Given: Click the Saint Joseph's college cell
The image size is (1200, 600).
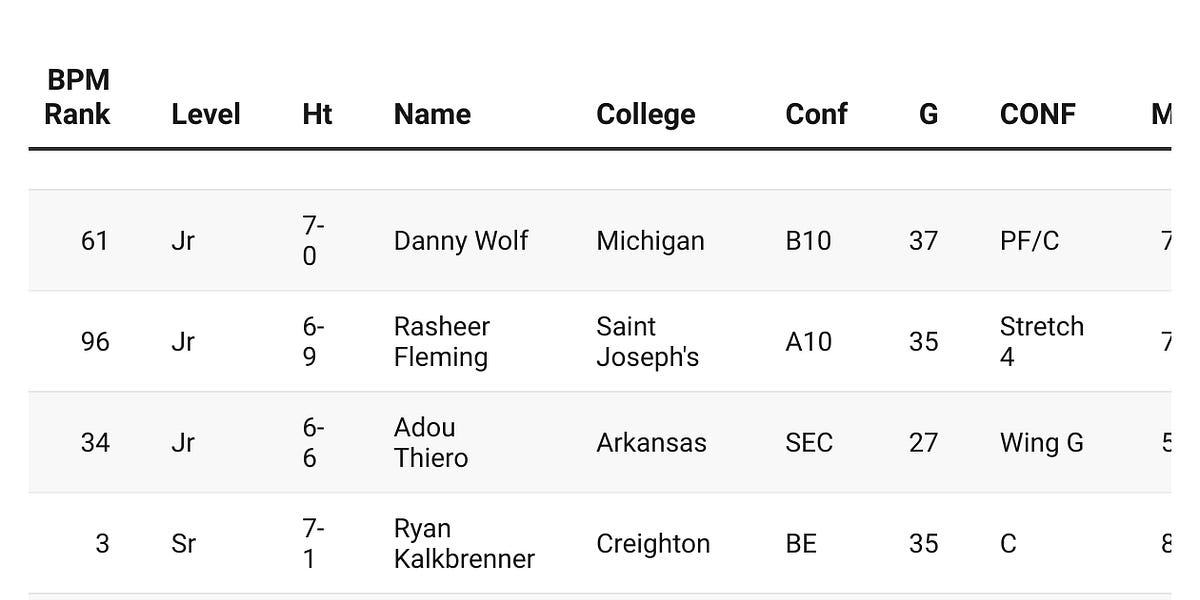Looking at the screenshot, I should pos(647,342).
